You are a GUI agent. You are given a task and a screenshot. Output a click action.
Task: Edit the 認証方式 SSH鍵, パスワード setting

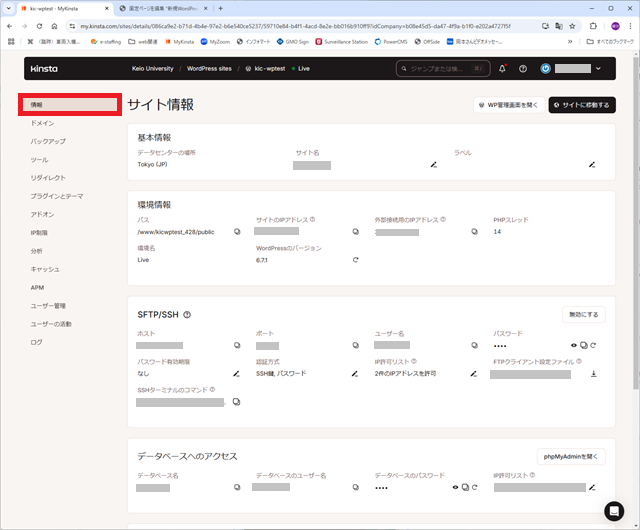pyautogui.click(x=355, y=373)
